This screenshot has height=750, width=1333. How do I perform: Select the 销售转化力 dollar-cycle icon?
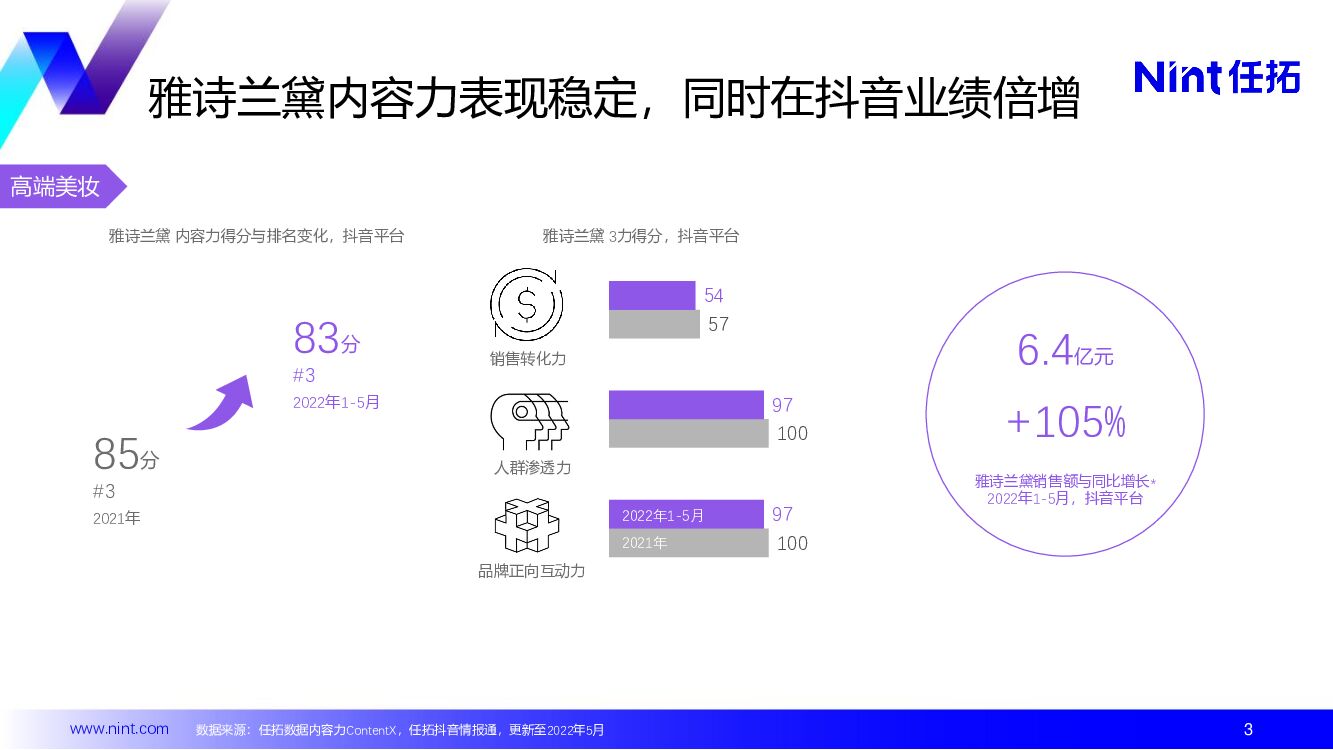click(x=526, y=304)
